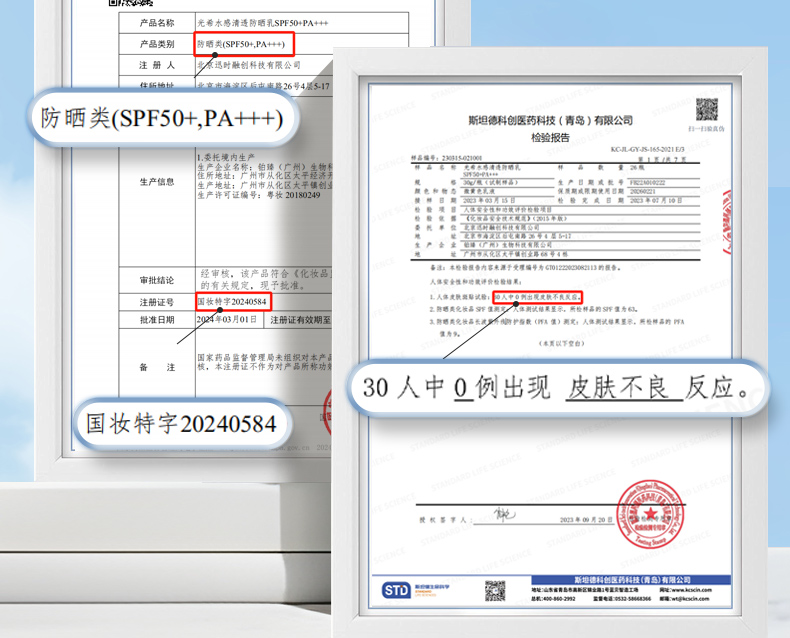Click completion date 2023 年 07 月 10 日
Viewport: 790px width, 638px height.
click(655, 201)
